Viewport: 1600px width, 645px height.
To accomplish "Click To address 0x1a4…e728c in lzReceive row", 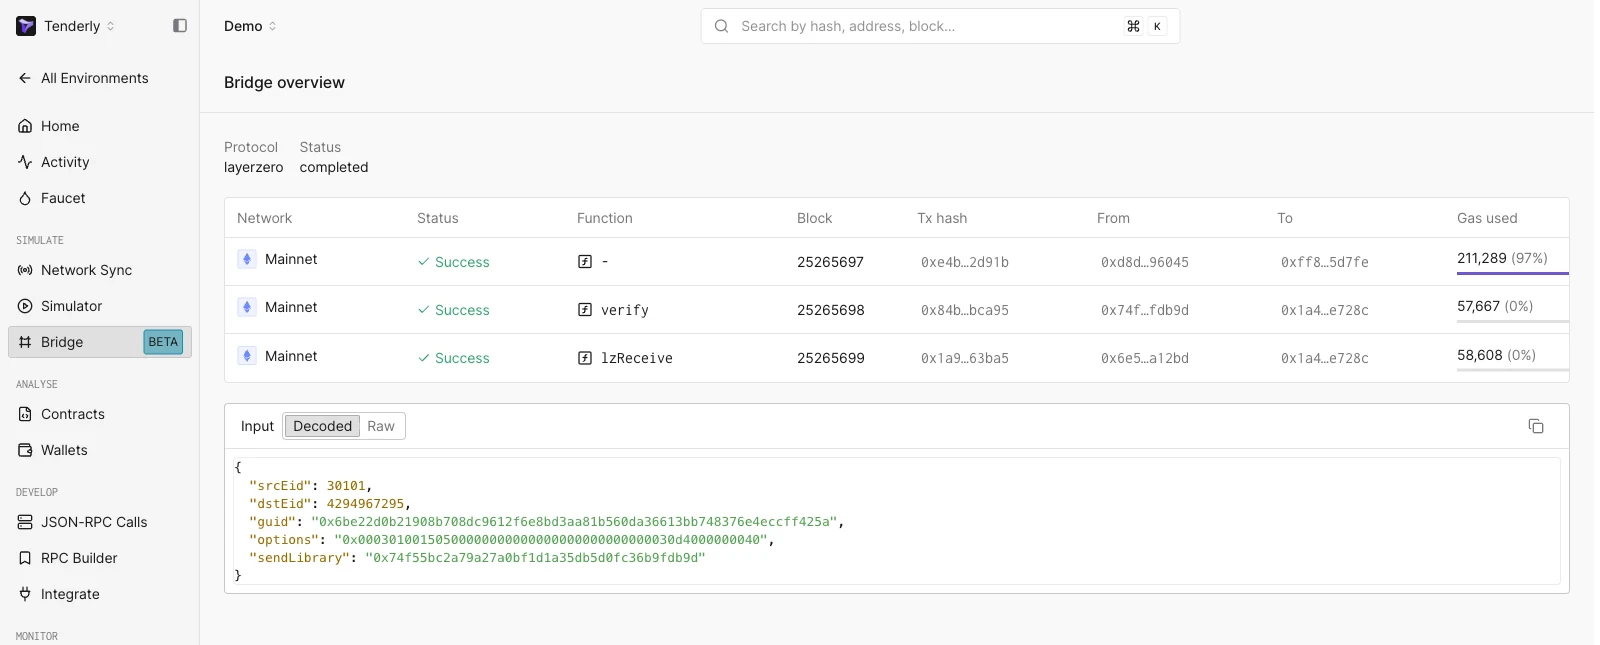I will coord(1325,358).
